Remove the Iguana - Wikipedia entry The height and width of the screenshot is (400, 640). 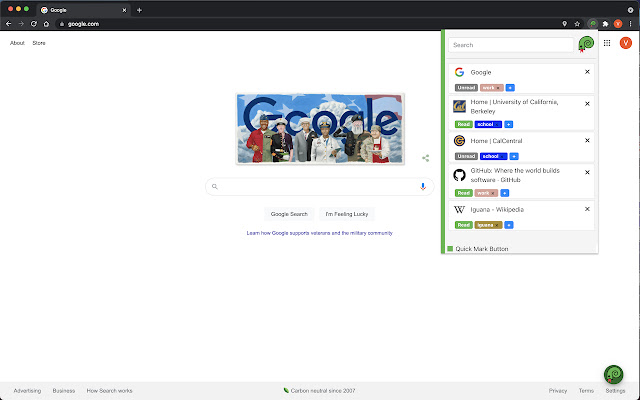pos(587,209)
